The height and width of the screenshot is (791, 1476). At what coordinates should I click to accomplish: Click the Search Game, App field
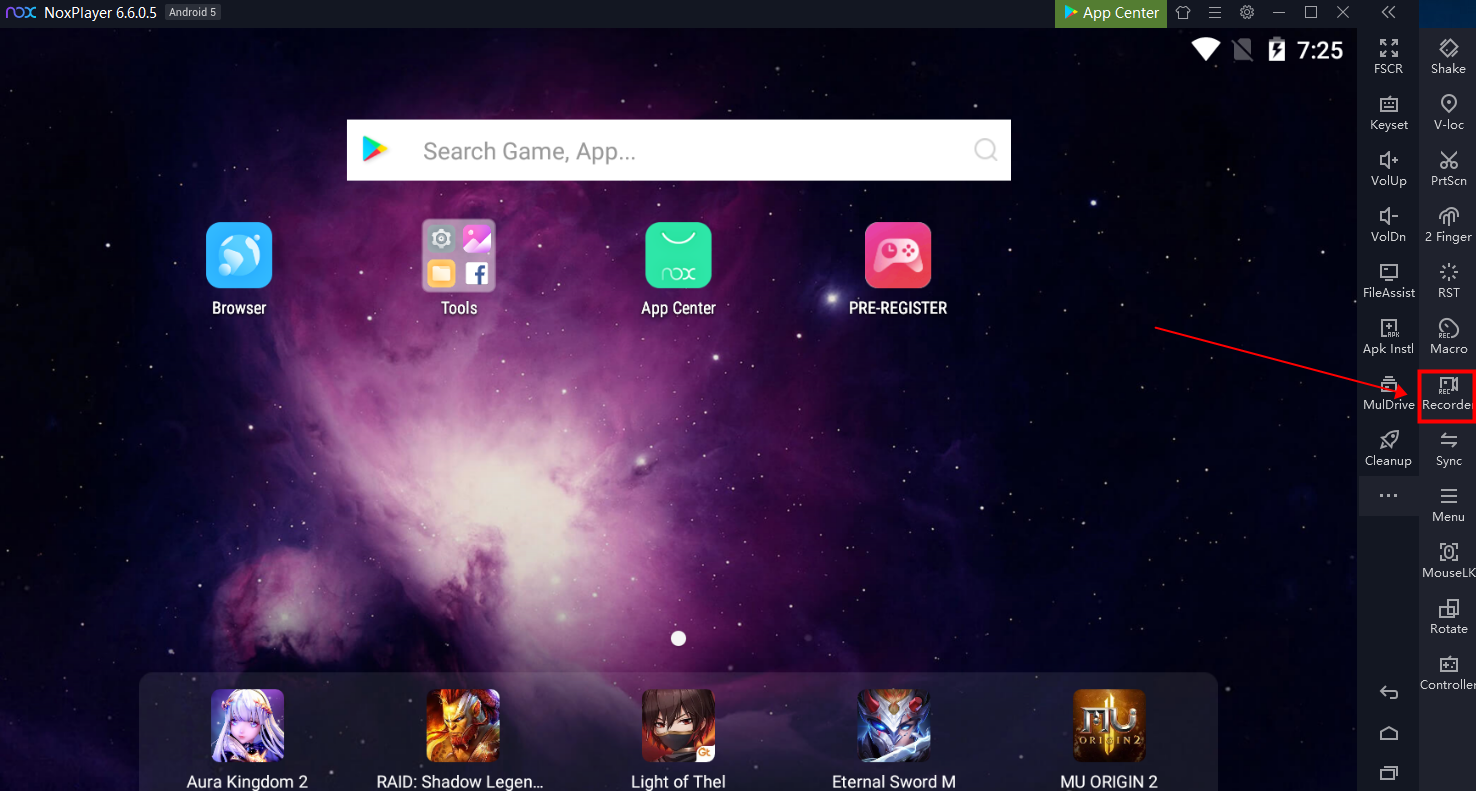click(x=678, y=151)
